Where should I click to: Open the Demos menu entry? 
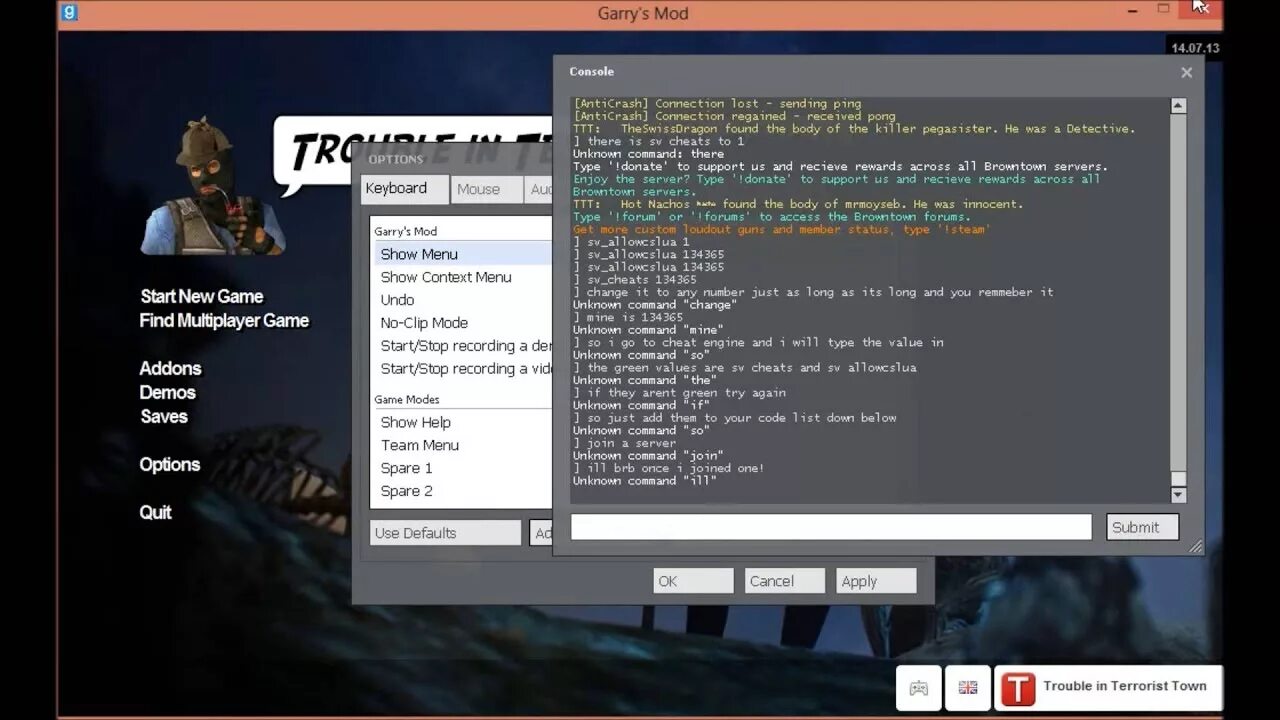(x=167, y=392)
